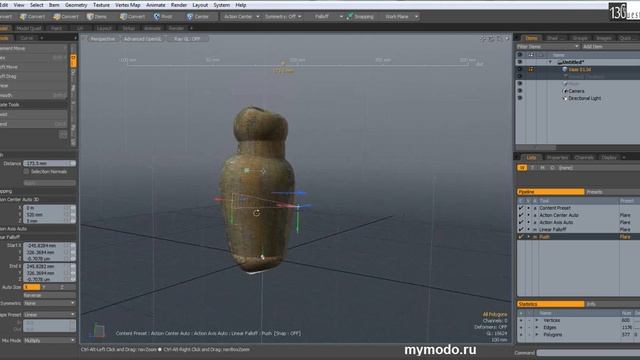The width and height of the screenshot is (640, 360).
Task: Open the Geometry menu
Action: (x=76, y=5)
